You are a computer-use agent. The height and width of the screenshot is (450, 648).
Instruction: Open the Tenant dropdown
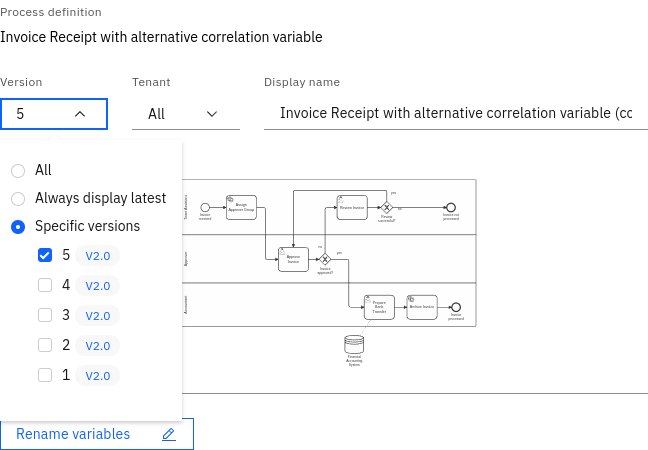[x=185, y=114]
